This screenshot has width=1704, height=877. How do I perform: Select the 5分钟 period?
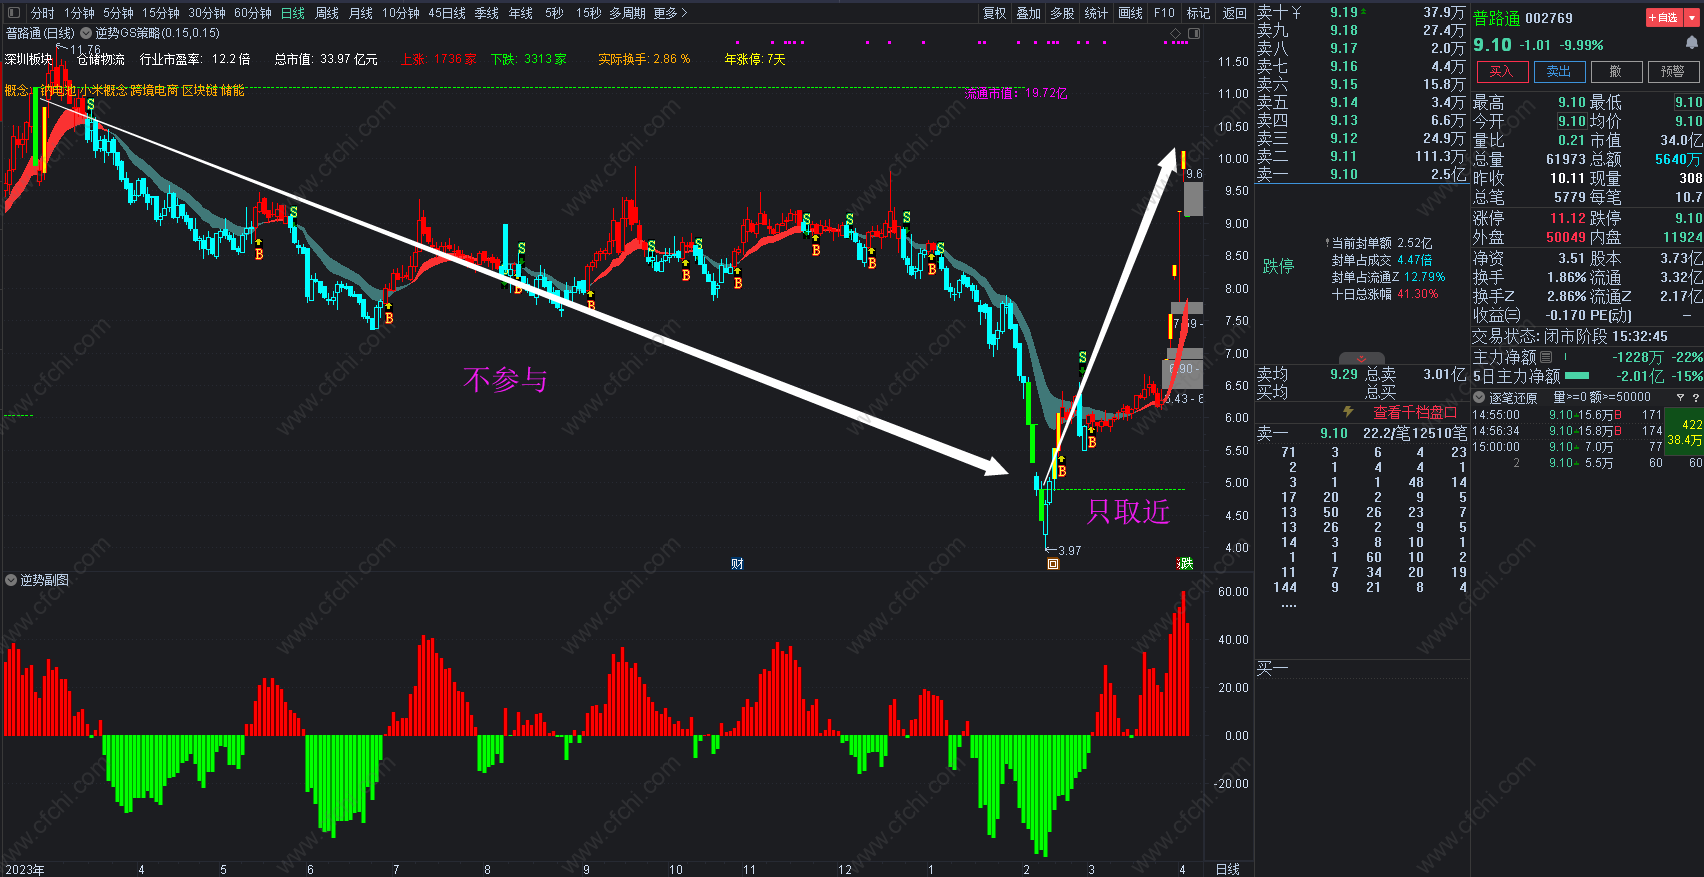(x=118, y=13)
